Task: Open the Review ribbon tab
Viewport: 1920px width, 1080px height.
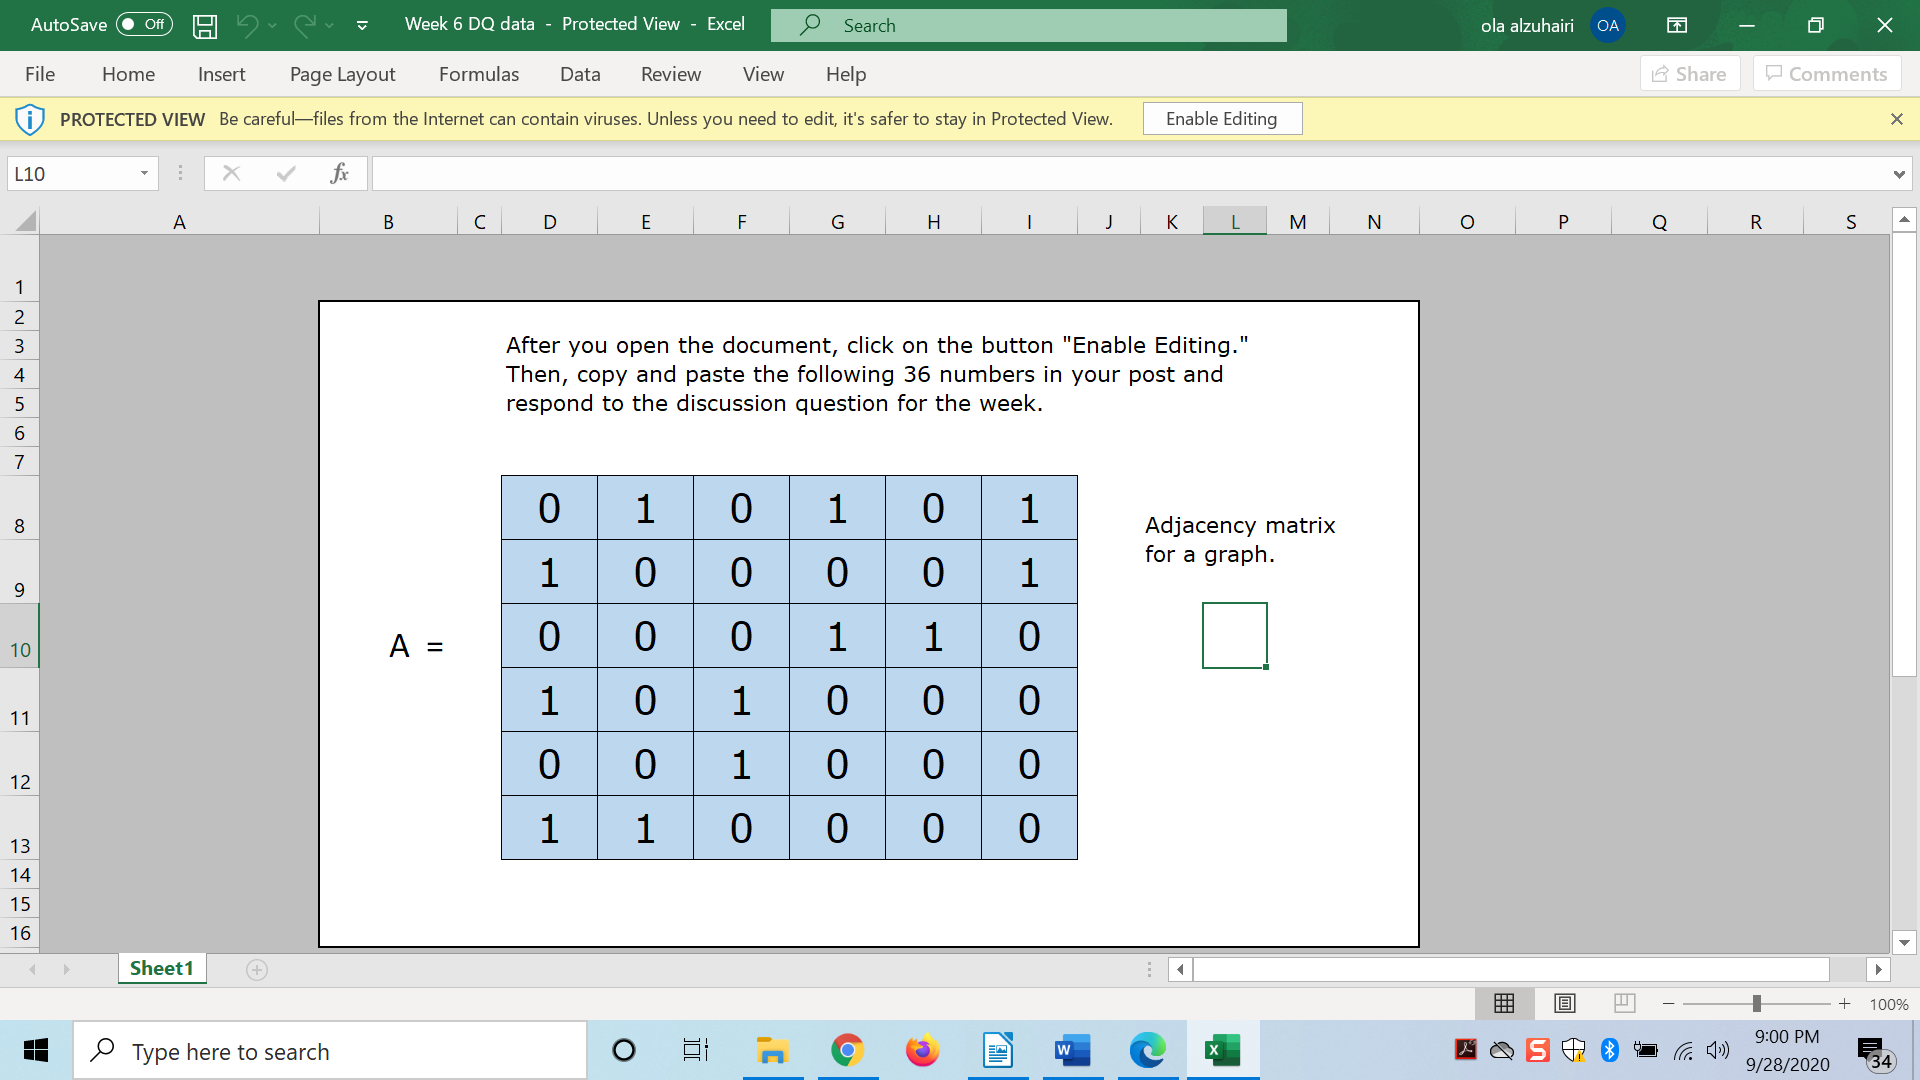Action: (x=670, y=74)
